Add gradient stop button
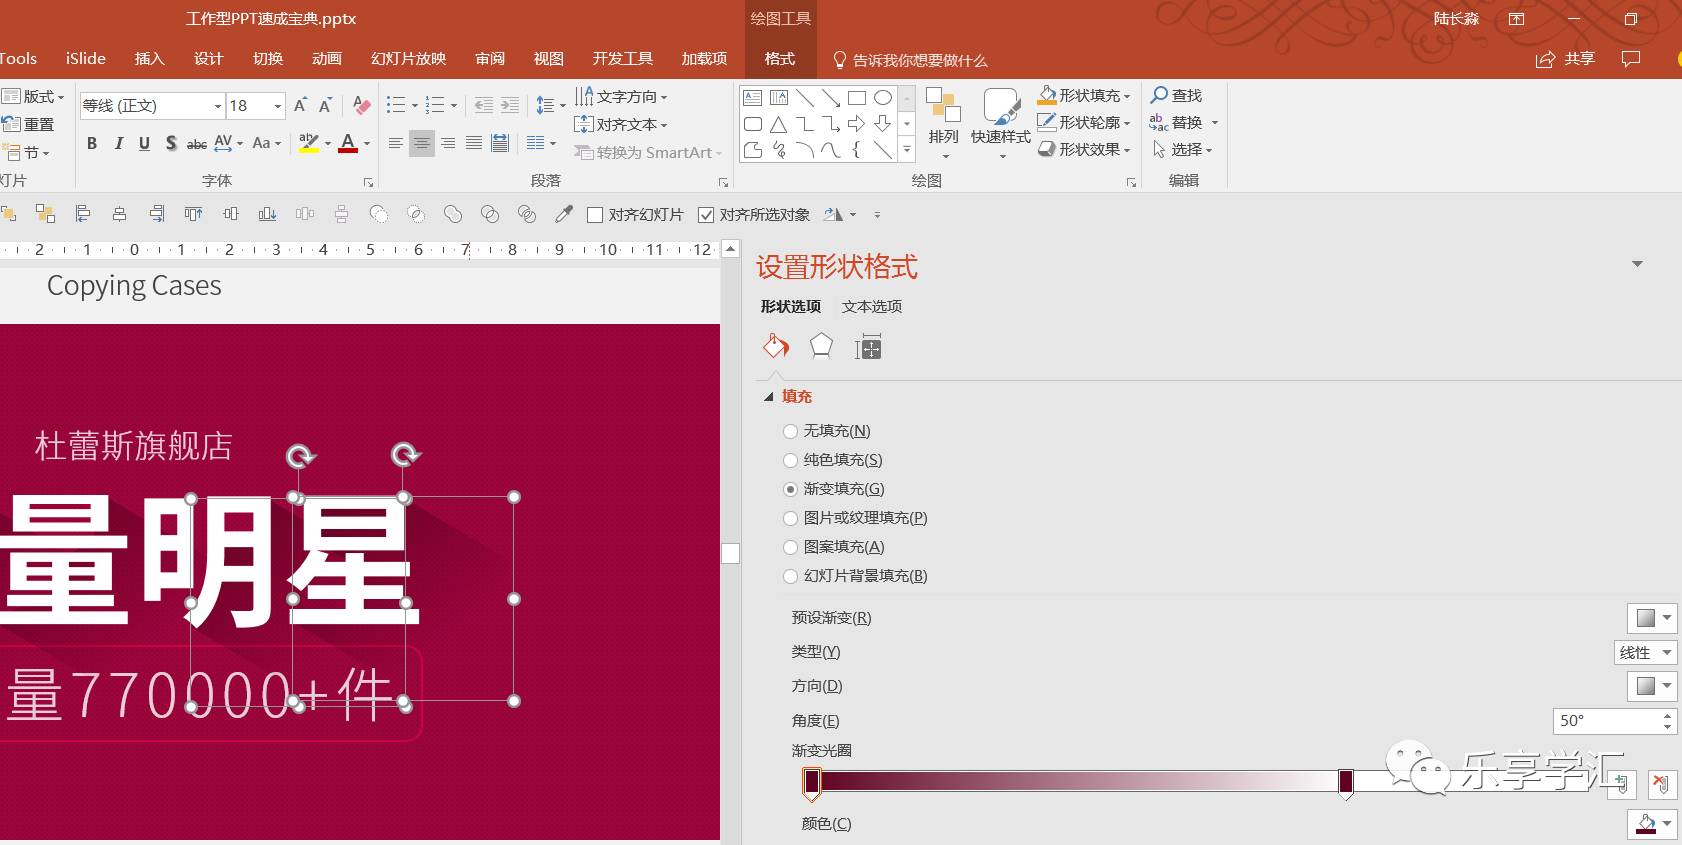Screen dimensions: 1682x845 click(1623, 784)
